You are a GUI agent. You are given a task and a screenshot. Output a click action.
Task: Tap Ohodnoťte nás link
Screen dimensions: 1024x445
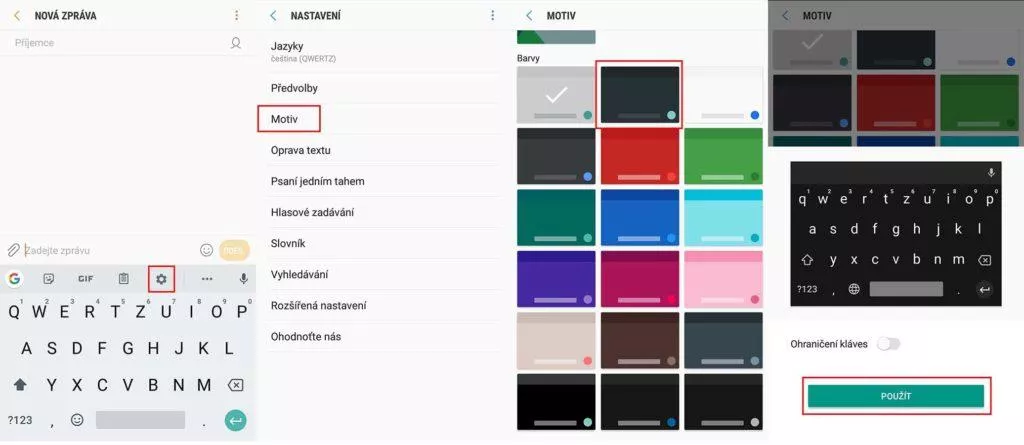coord(384,337)
